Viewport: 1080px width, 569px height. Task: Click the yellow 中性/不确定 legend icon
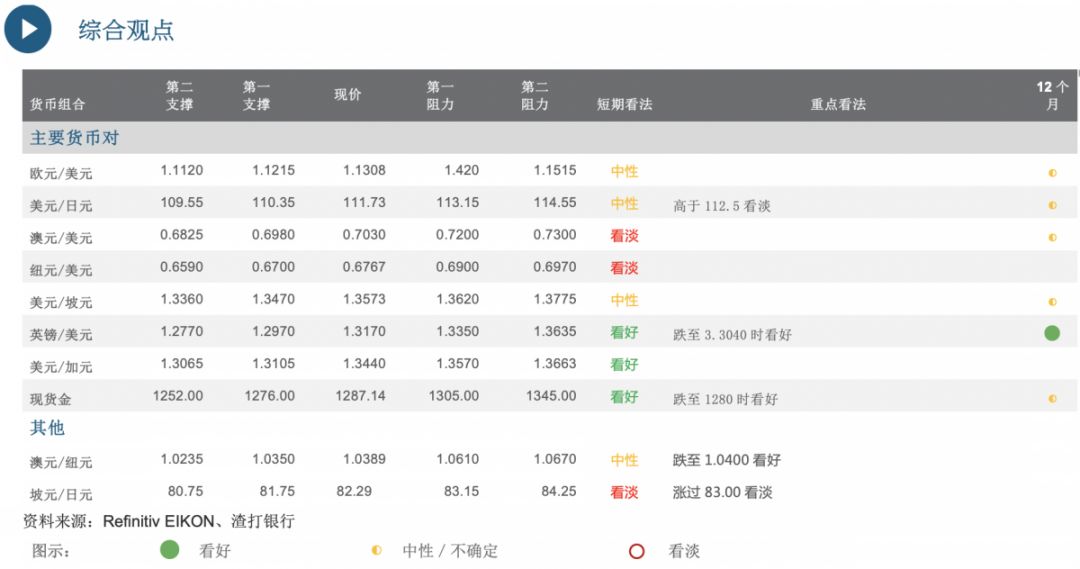click(x=376, y=550)
